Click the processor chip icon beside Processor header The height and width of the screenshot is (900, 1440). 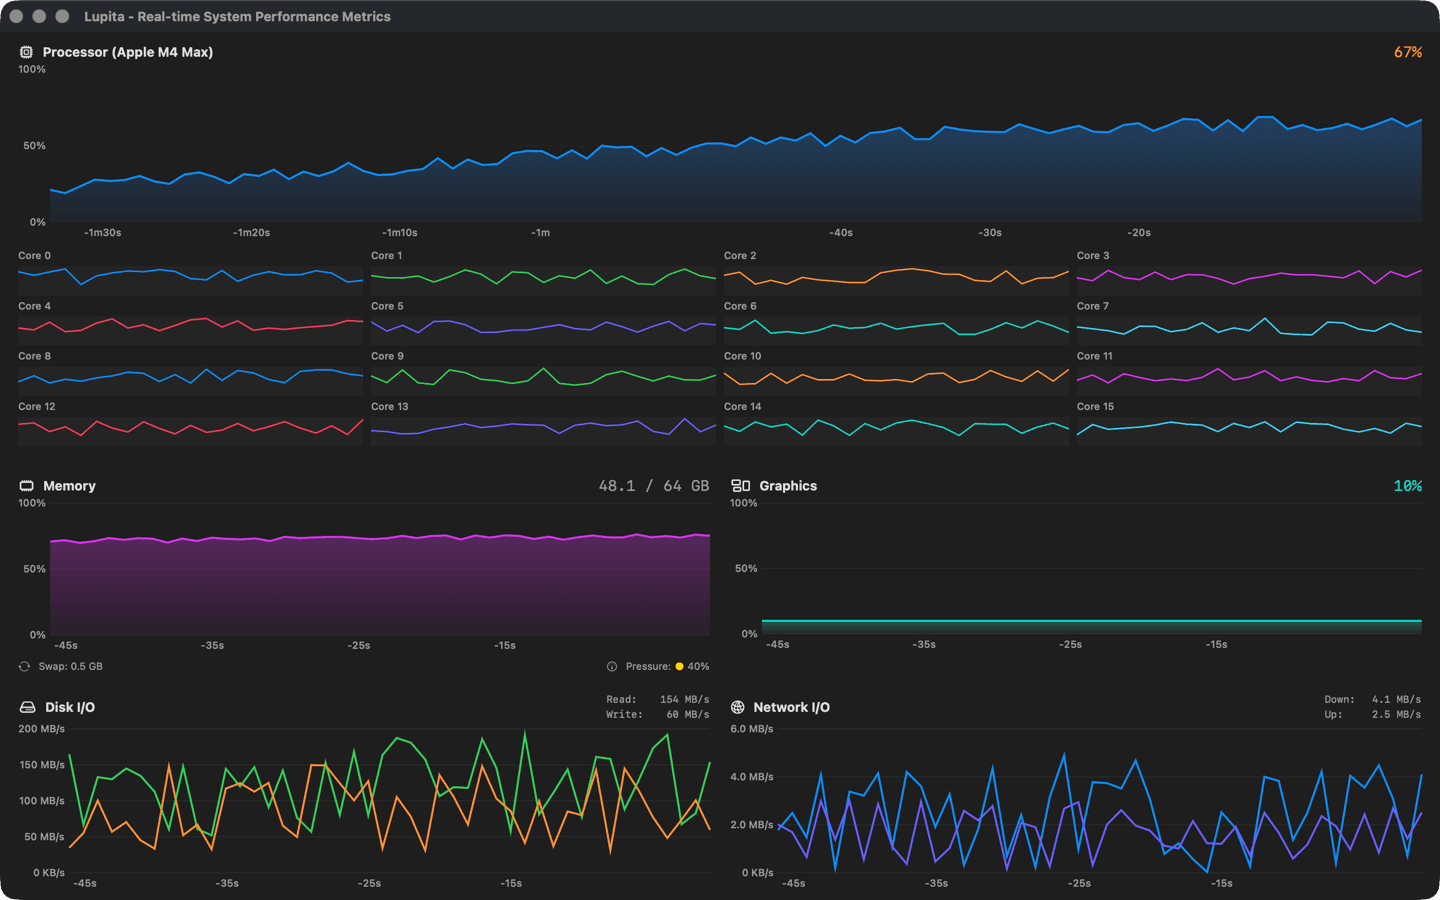point(26,52)
